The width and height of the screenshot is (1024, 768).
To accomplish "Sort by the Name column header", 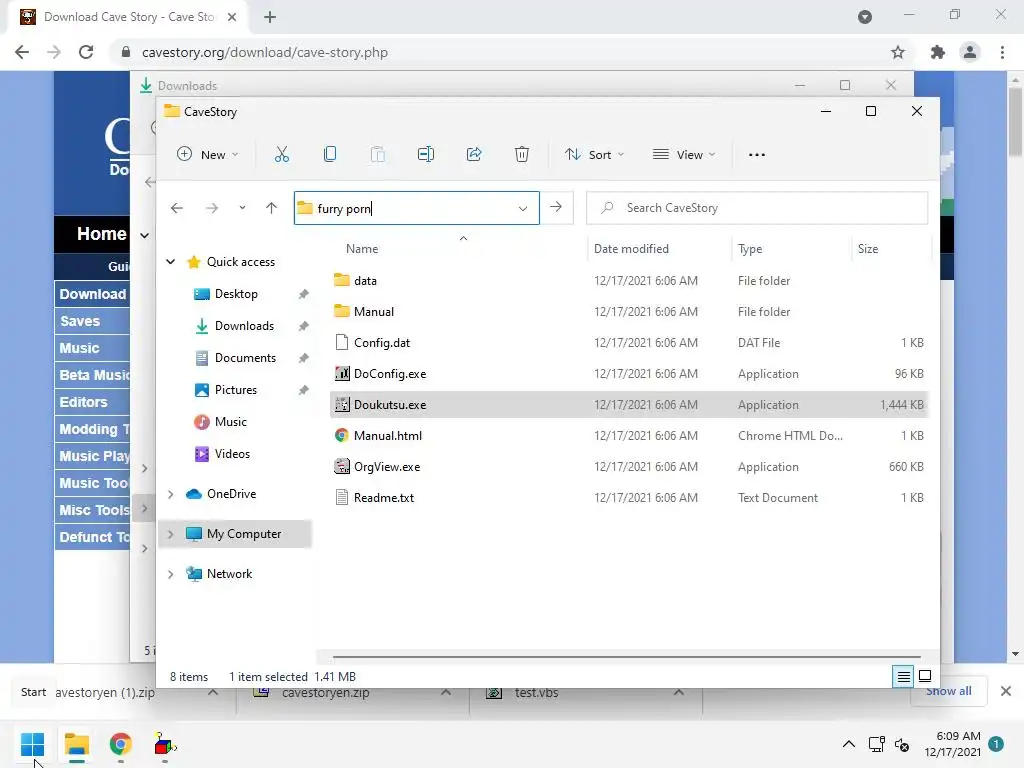I will [x=362, y=249].
